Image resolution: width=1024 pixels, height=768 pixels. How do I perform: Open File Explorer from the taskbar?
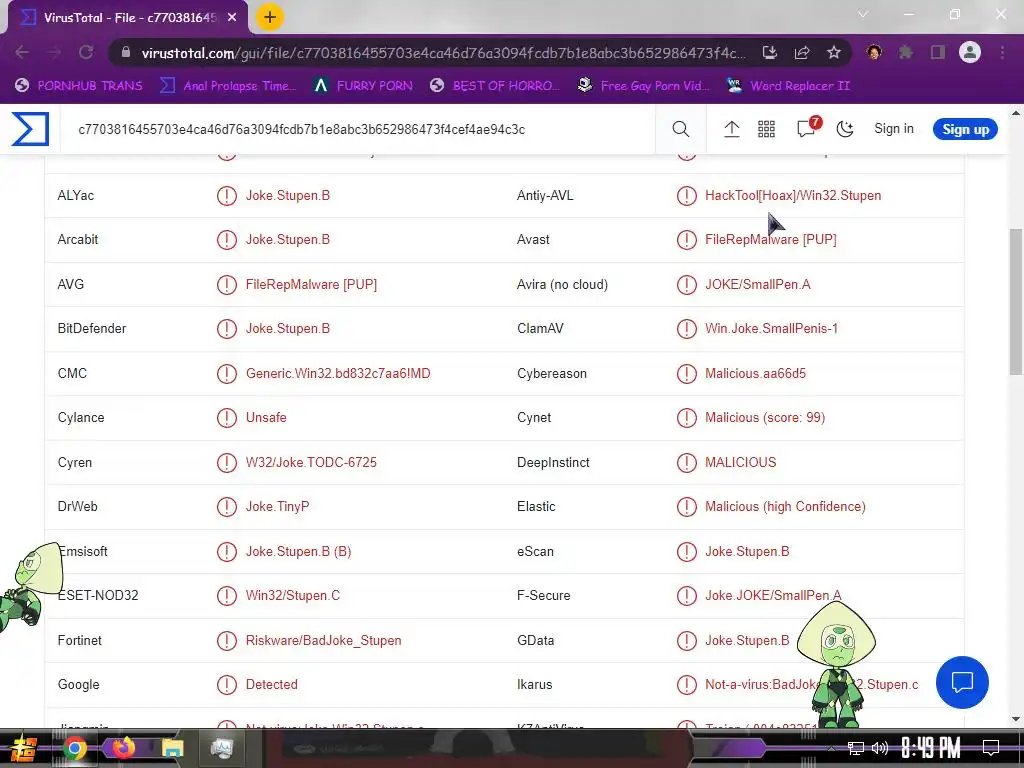click(x=173, y=748)
